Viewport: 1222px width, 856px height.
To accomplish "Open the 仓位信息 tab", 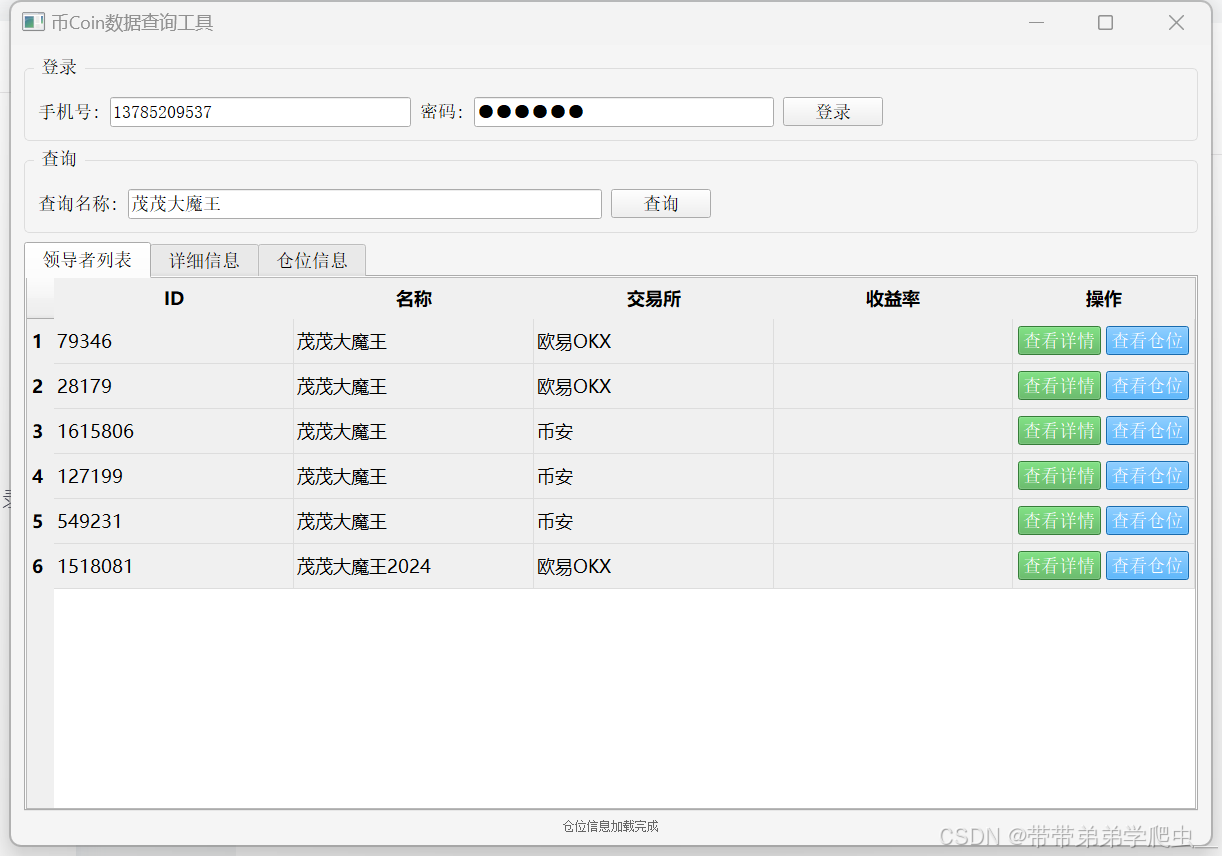I will tap(312, 261).
